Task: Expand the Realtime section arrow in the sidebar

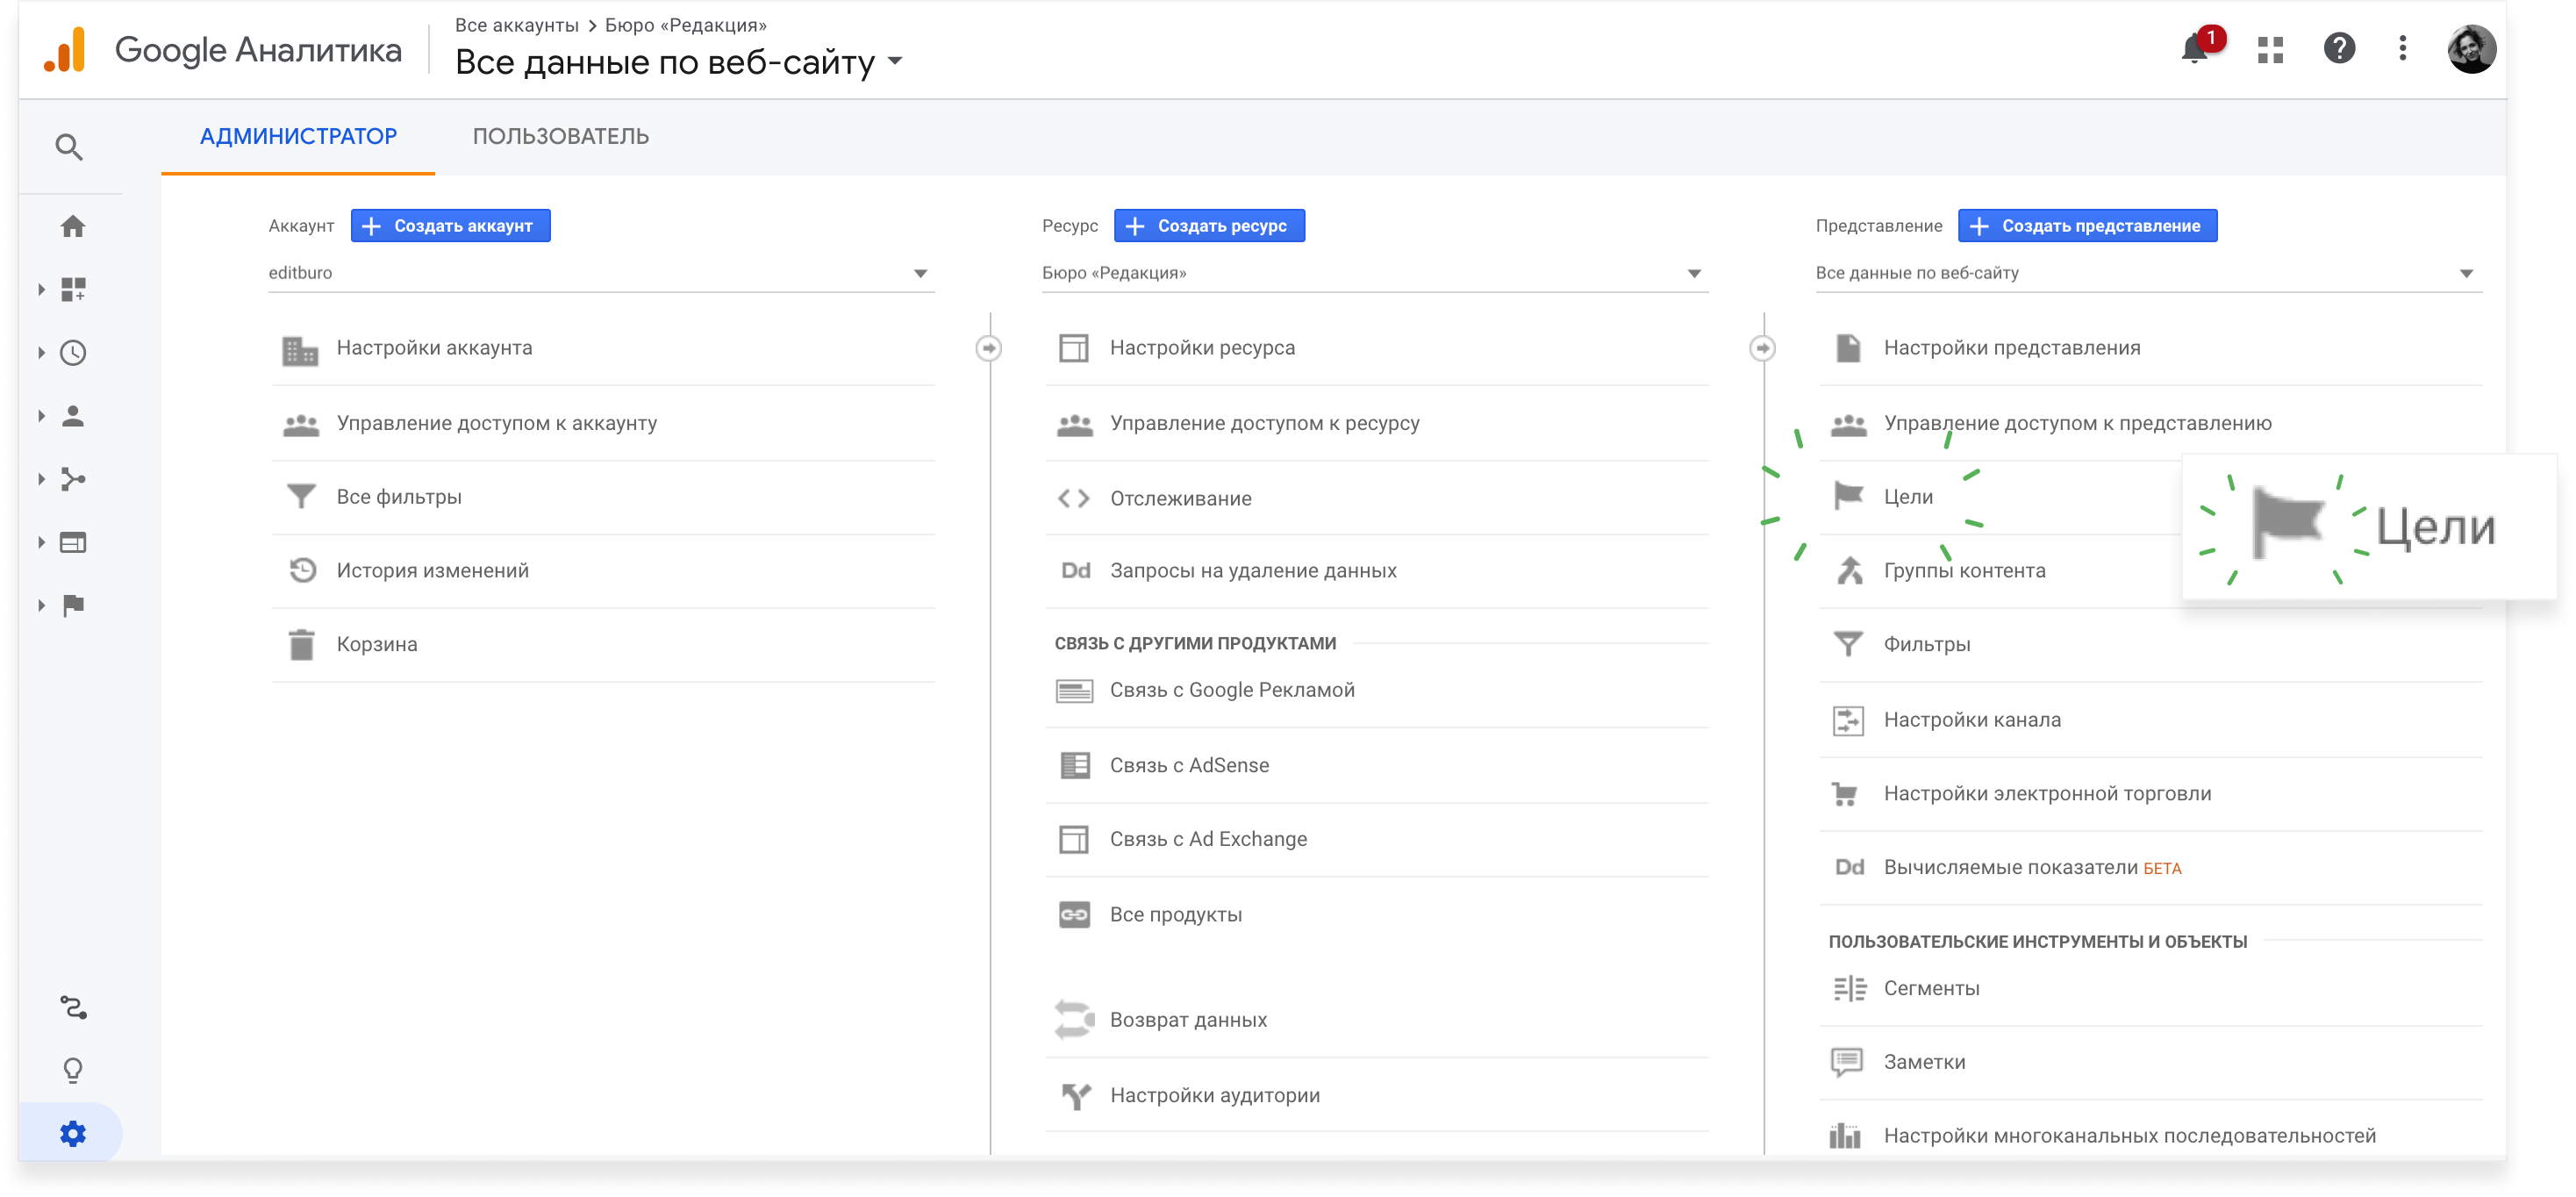Action: (41, 353)
